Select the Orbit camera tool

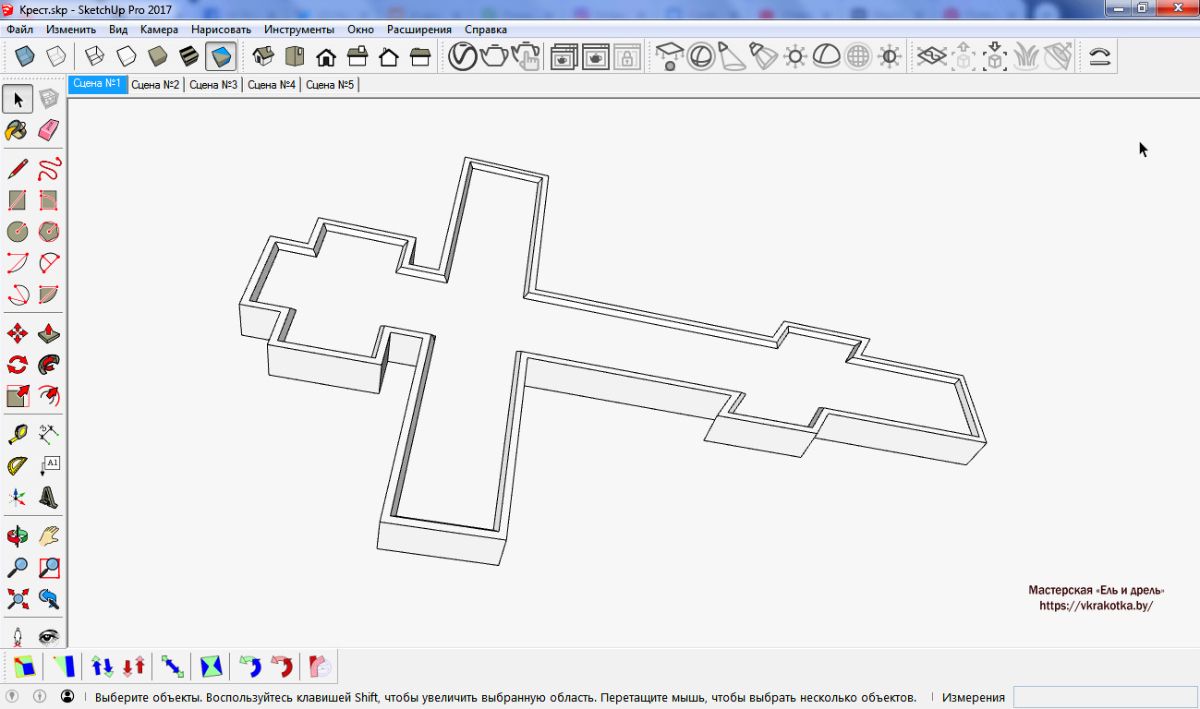[17, 536]
